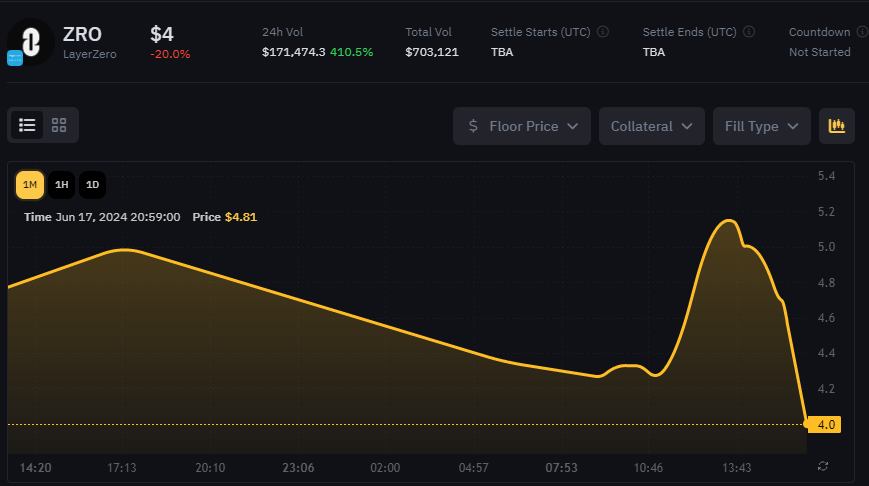869x486 pixels.
Task: Select the 1M chart interval
Action: (30, 185)
